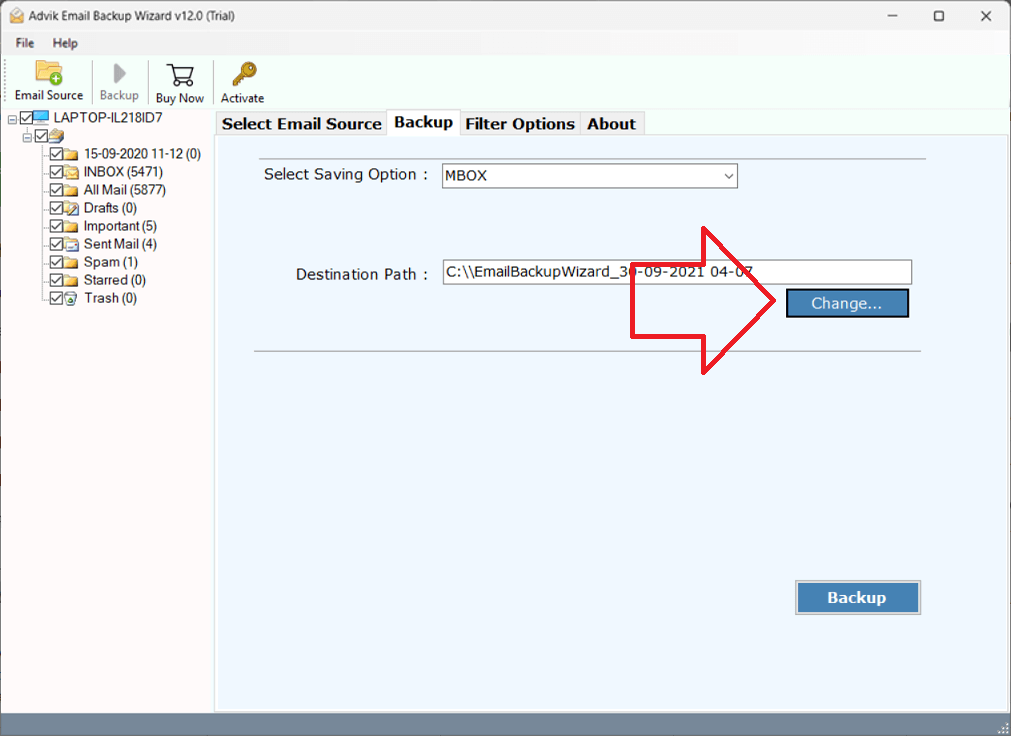Uncheck the Trash (0) checkbox
1011x736 pixels.
[56, 298]
